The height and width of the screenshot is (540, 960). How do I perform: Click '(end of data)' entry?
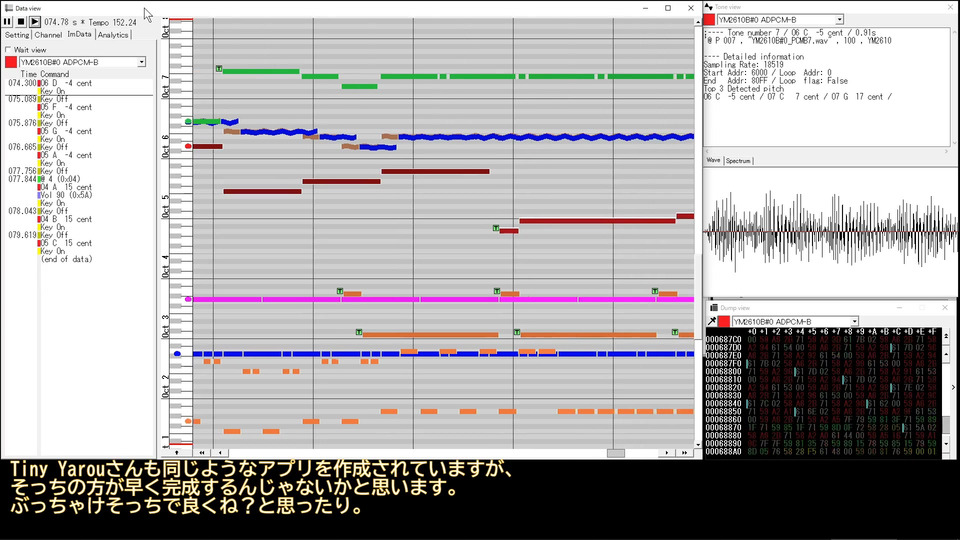tap(67, 260)
